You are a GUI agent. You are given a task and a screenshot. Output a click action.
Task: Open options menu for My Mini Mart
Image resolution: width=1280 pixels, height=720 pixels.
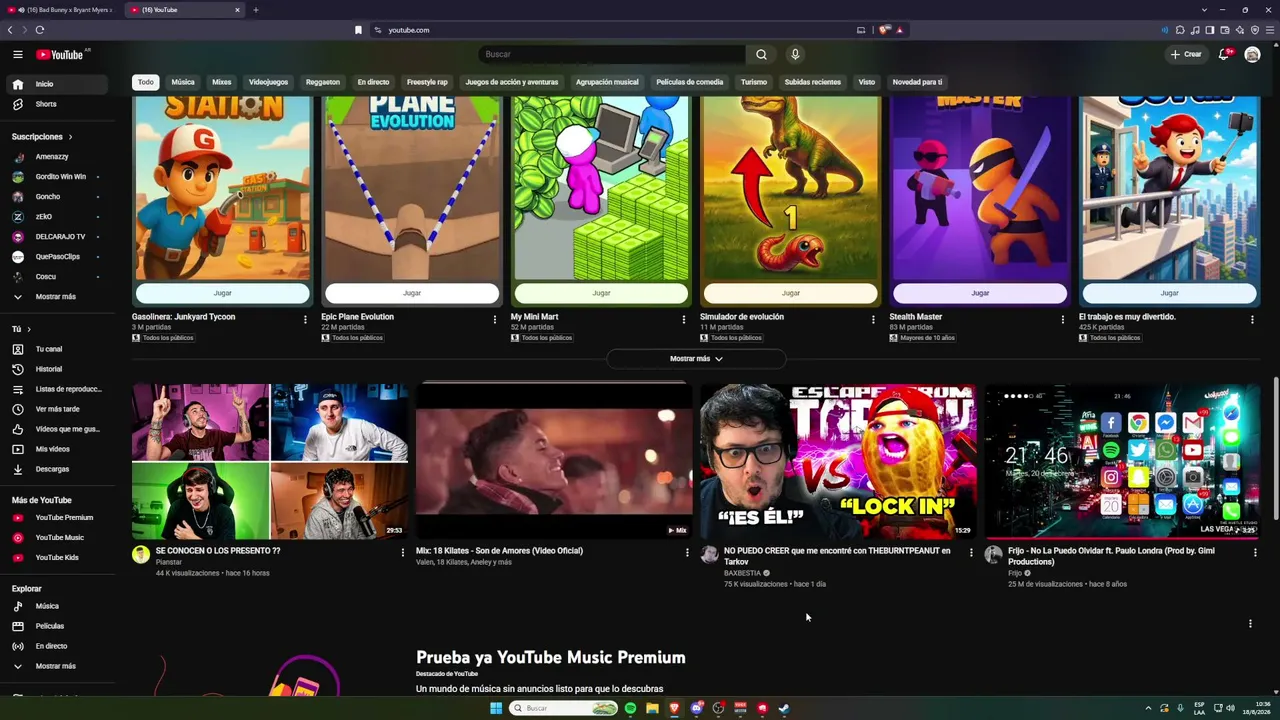coord(684,319)
